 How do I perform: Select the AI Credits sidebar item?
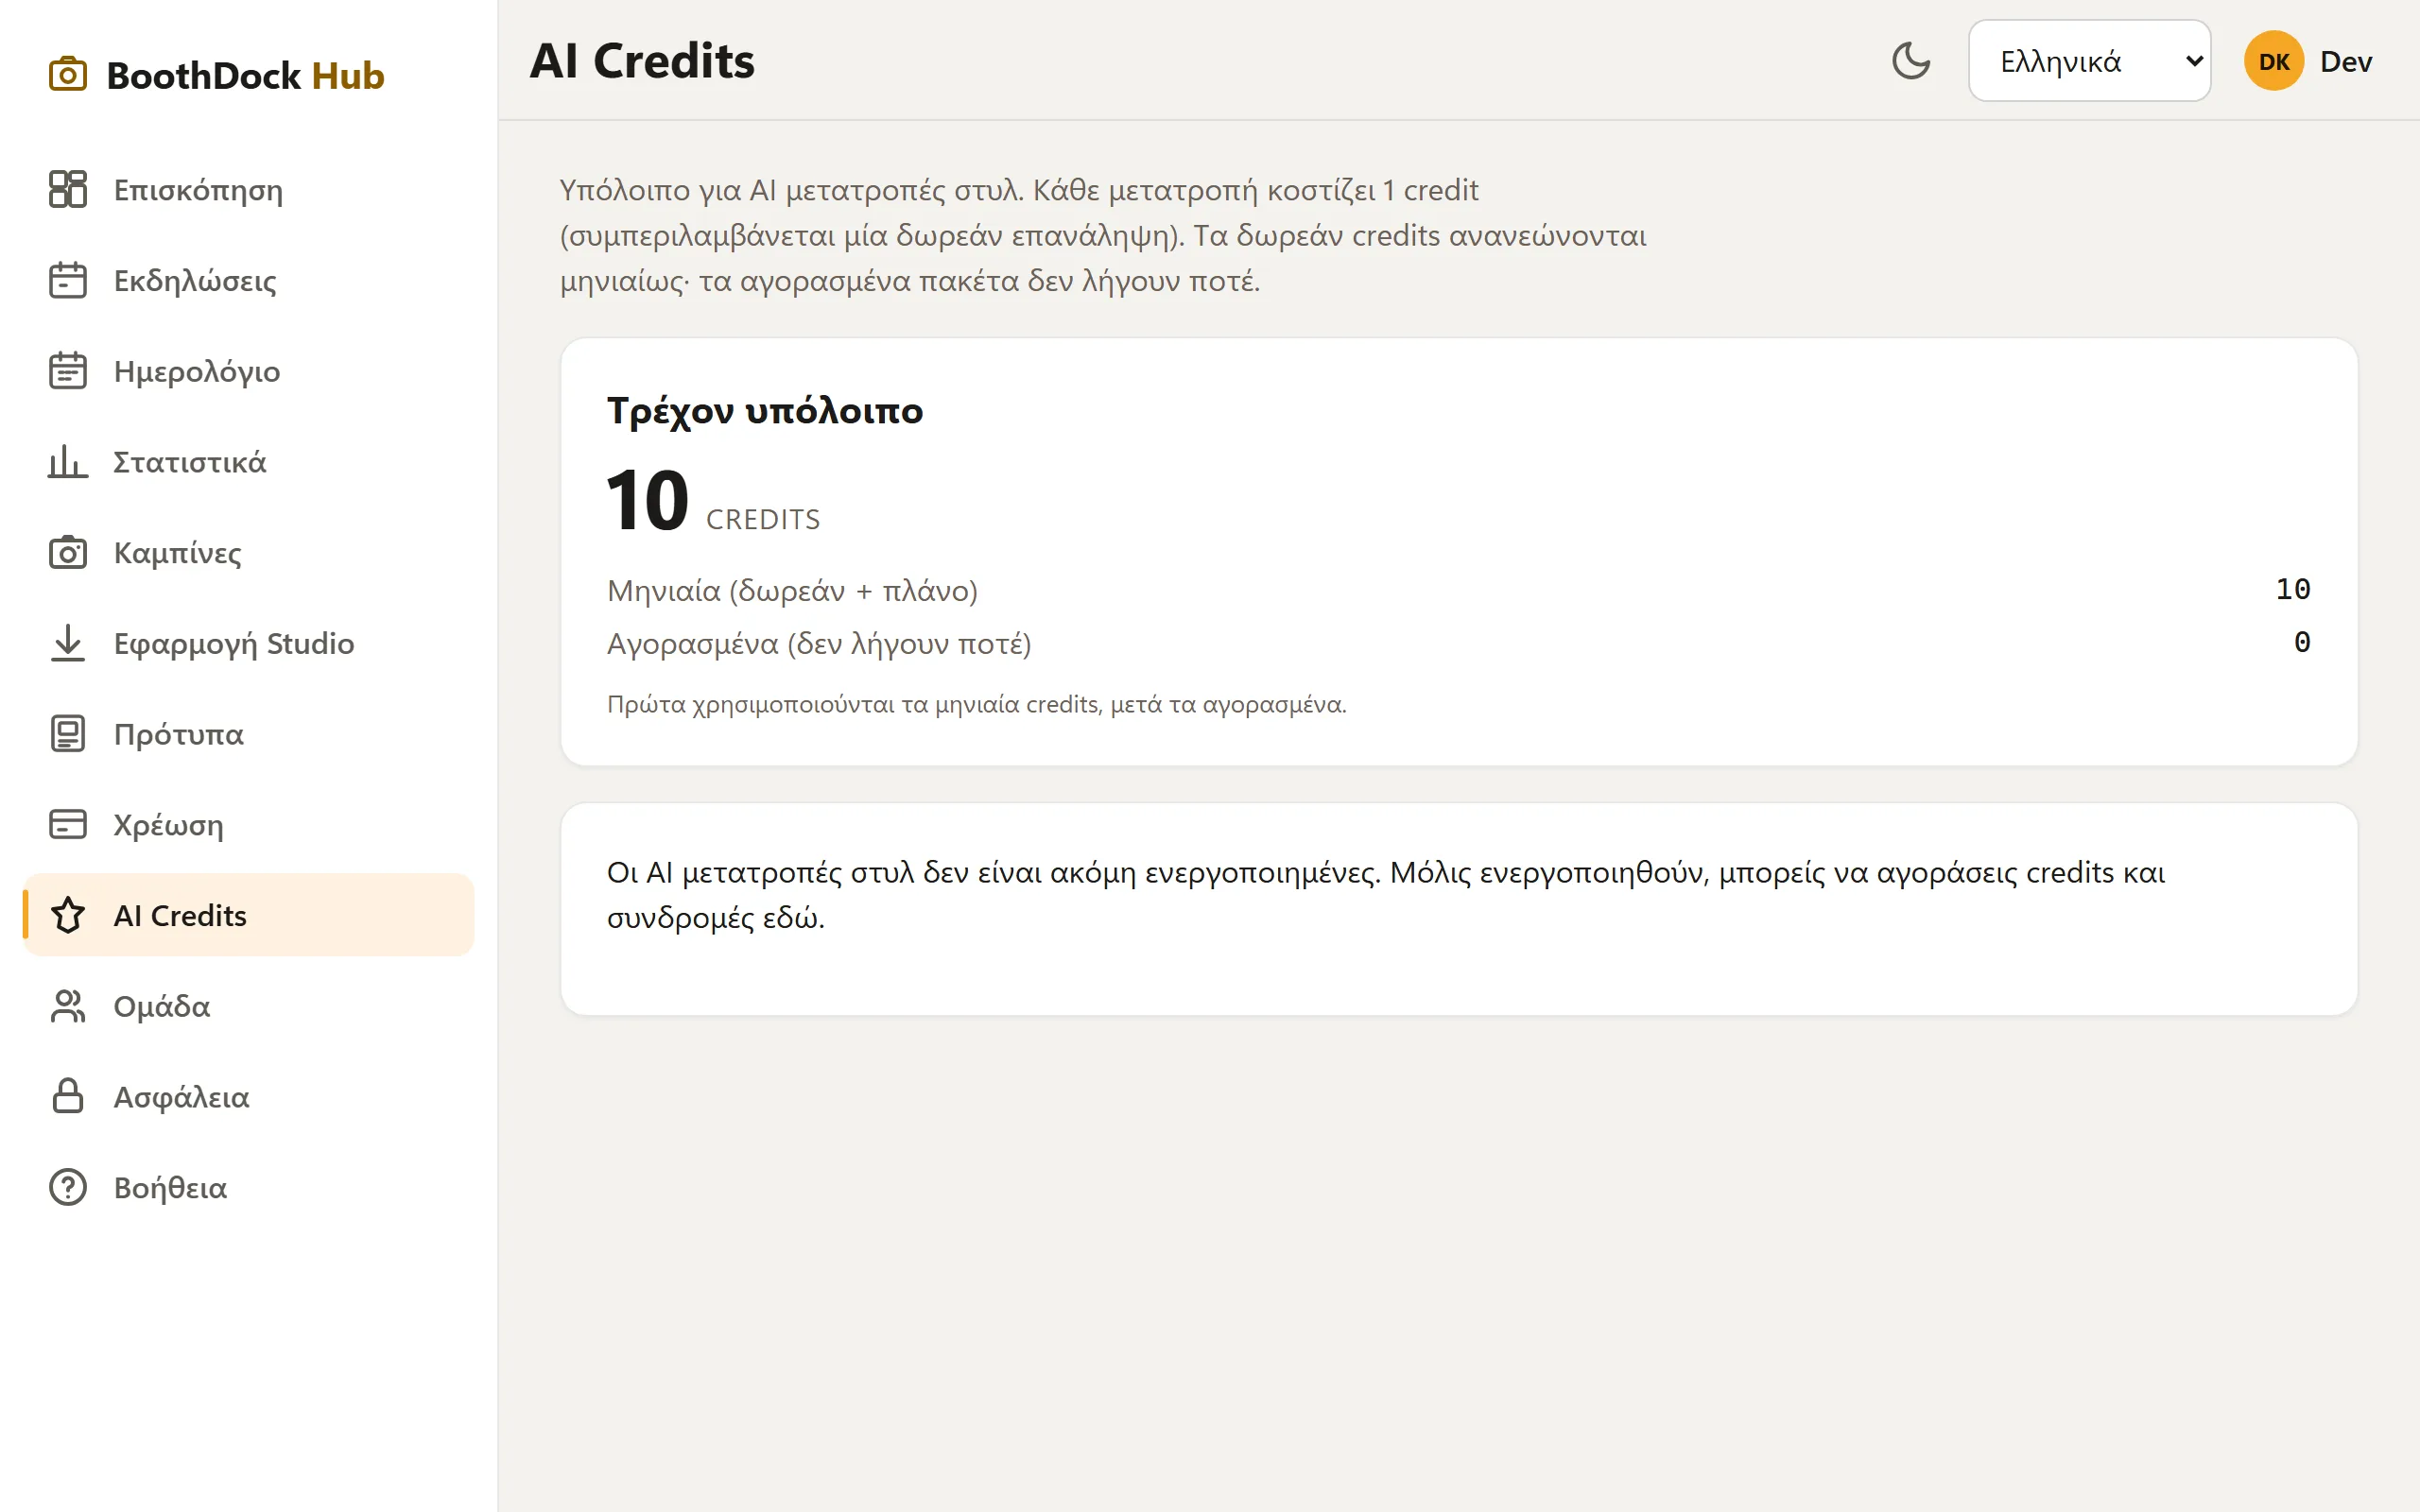tap(248, 915)
